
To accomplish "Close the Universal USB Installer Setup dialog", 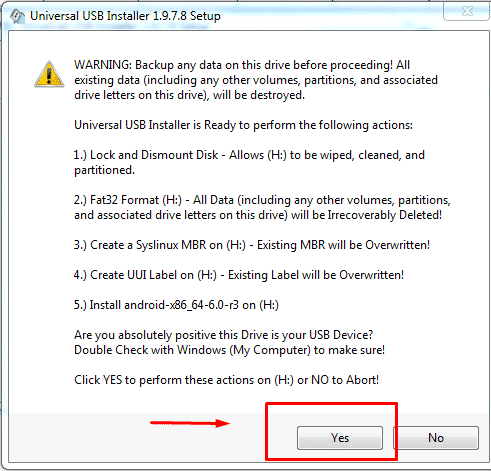I will [x=467, y=11].
